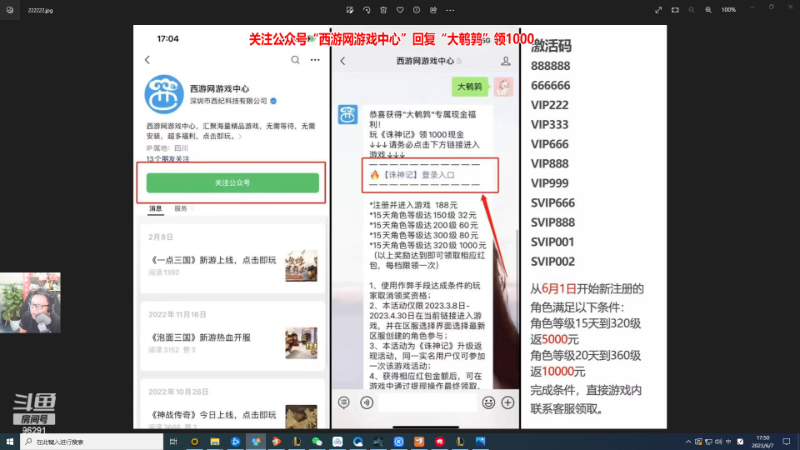Viewport: 800px width, 450px height.
Task: Tap the plus icon in chat bar
Action: [x=508, y=403]
